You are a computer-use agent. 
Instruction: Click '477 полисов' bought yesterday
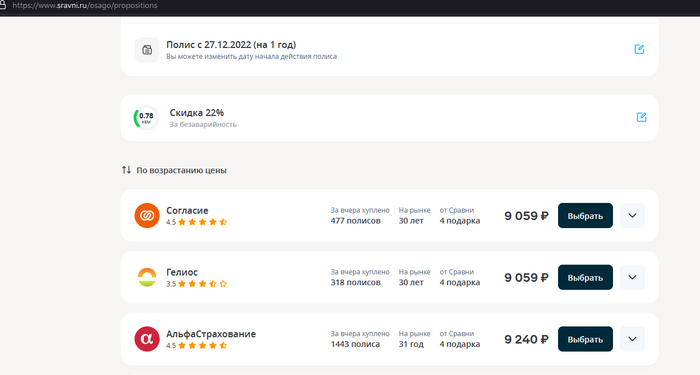pyautogui.click(x=355, y=221)
